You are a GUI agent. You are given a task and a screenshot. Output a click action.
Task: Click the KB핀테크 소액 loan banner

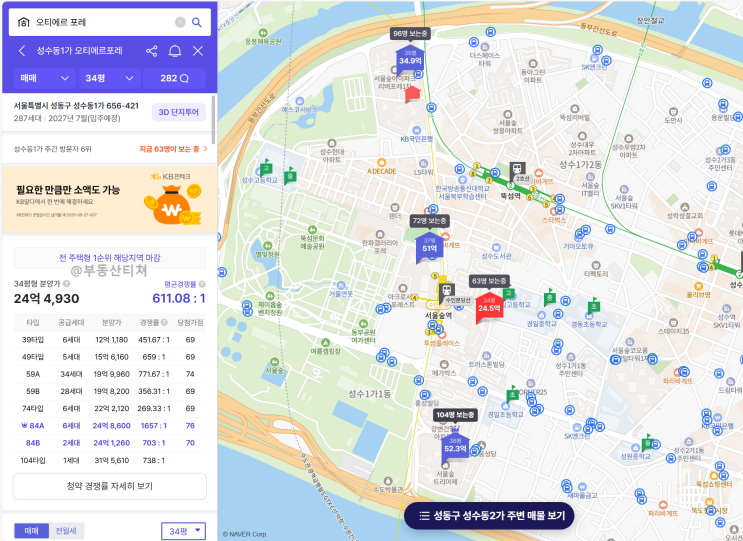(110, 199)
